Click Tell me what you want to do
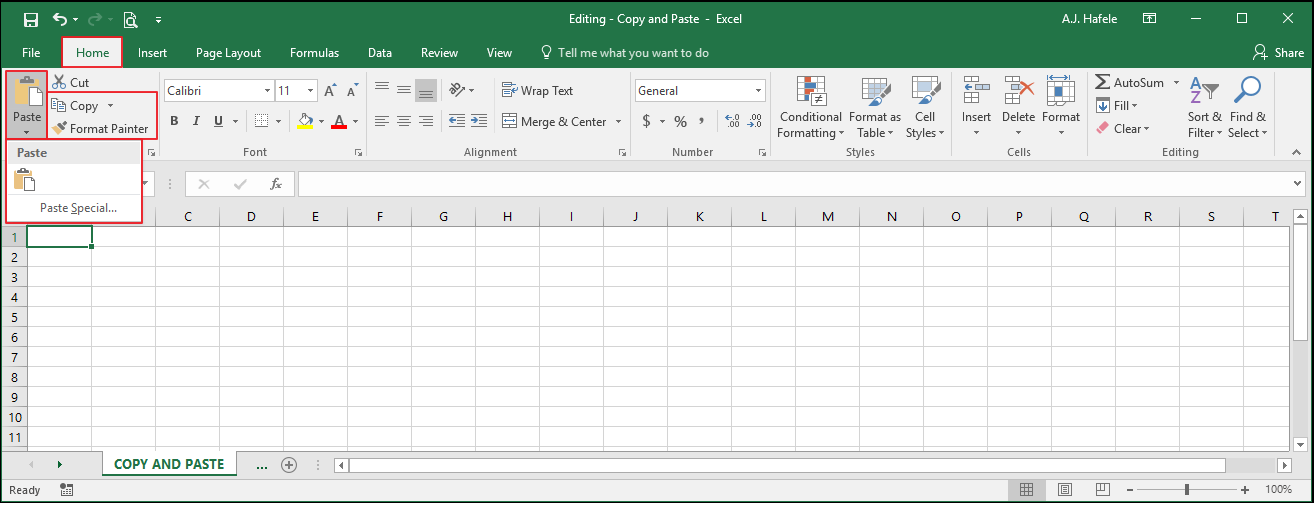This screenshot has width=1315, height=505. coord(624,53)
